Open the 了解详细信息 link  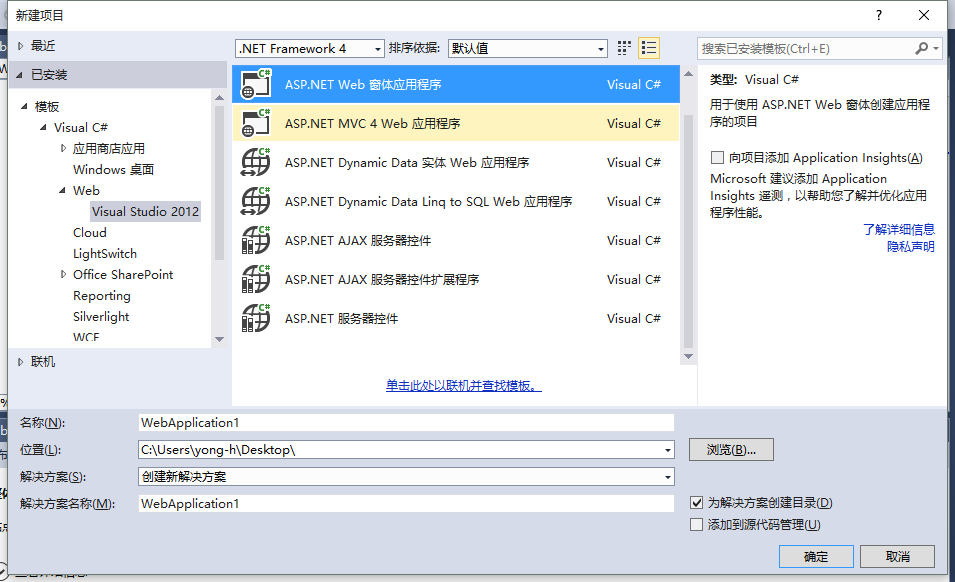(x=898, y=230)
